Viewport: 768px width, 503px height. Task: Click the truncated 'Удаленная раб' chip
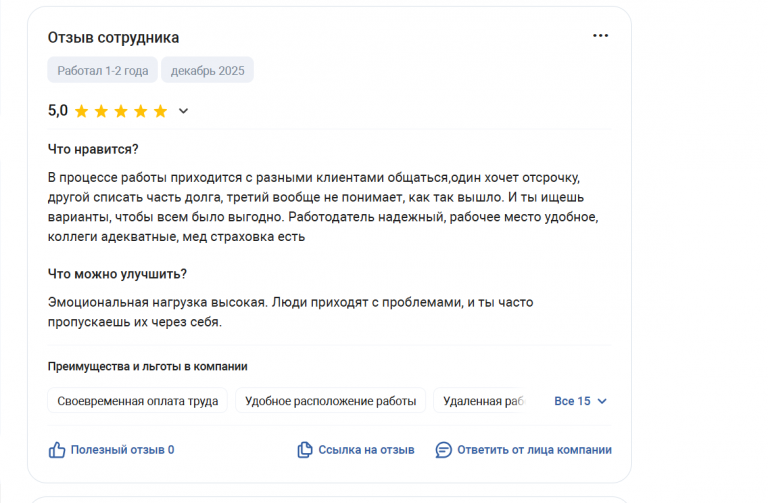tap(484, 401)
